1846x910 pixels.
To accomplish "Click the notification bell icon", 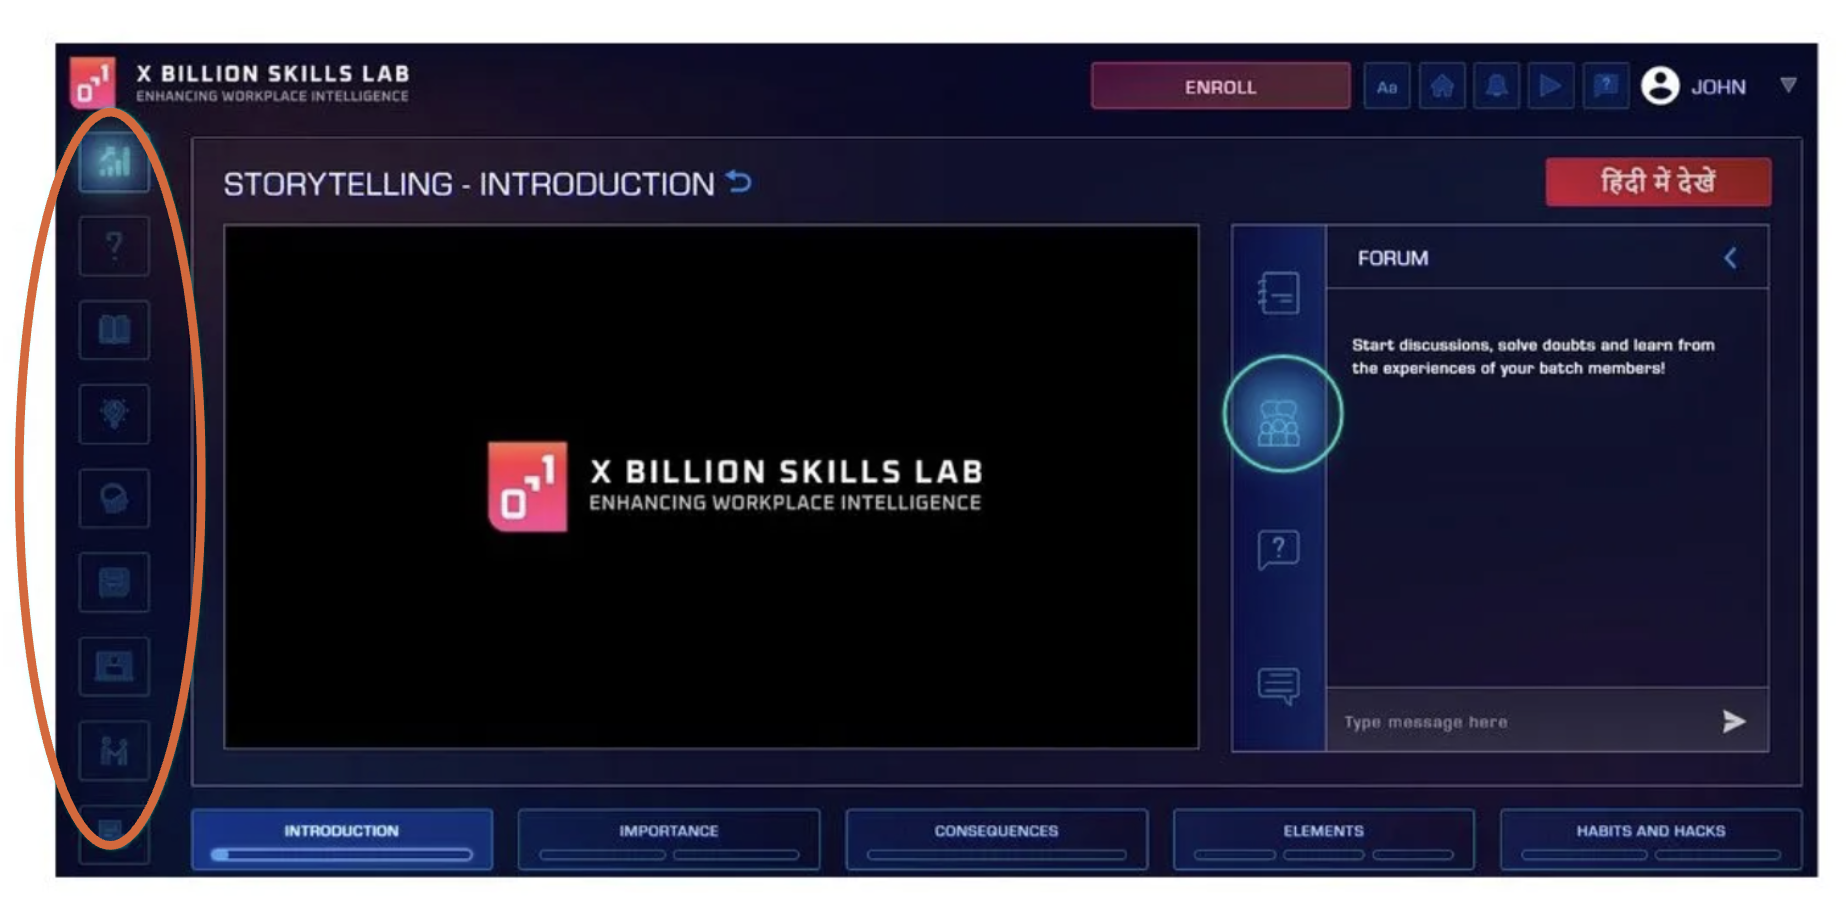I will click(x=1496, y=87).
